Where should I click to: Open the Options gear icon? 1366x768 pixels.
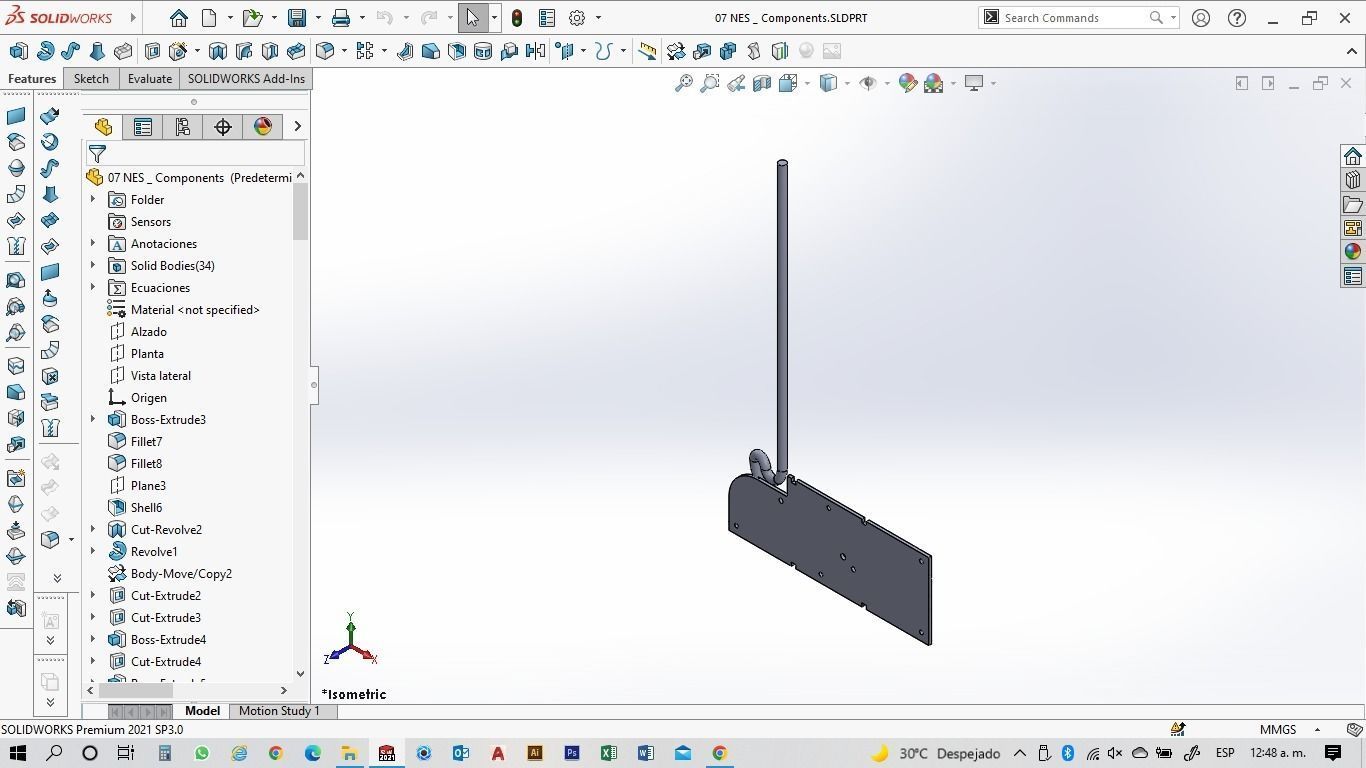[x=577, y=18]
